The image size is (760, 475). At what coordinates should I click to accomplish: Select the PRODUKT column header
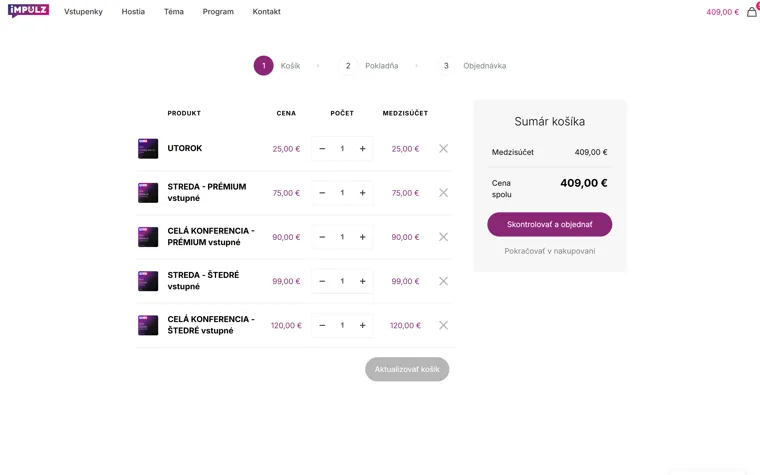(x=184, y=113)
